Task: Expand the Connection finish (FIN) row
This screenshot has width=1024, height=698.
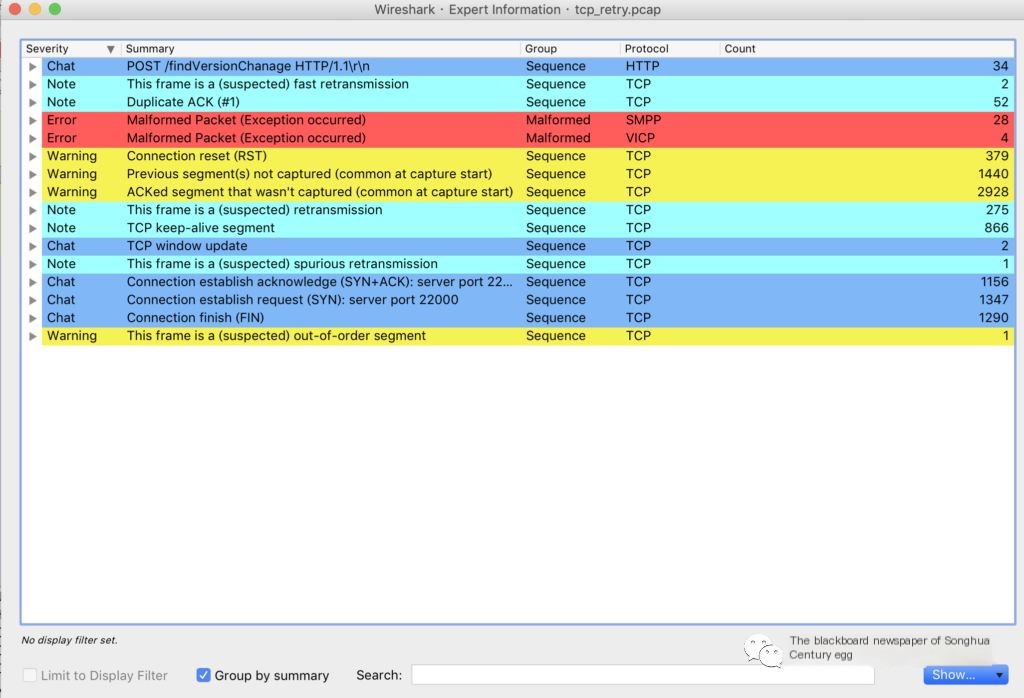Action: (x=33, y=318)
